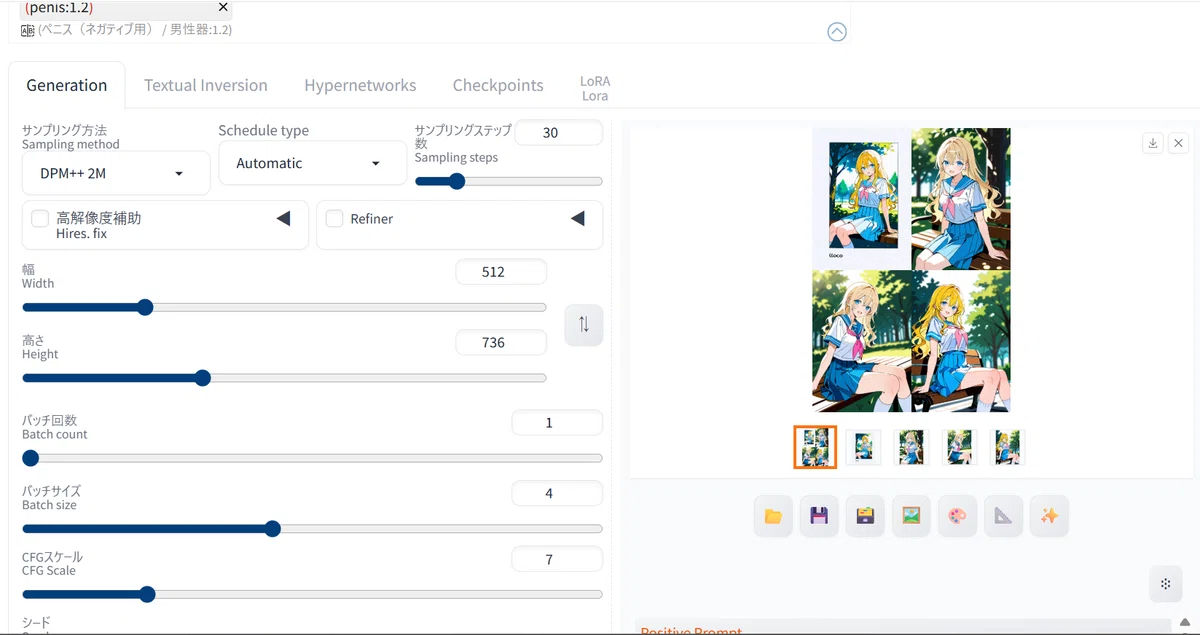Enable the Refiner checkbox
Image resolution: width=1200 pixels, height=635 pixels.
[334, 218]
